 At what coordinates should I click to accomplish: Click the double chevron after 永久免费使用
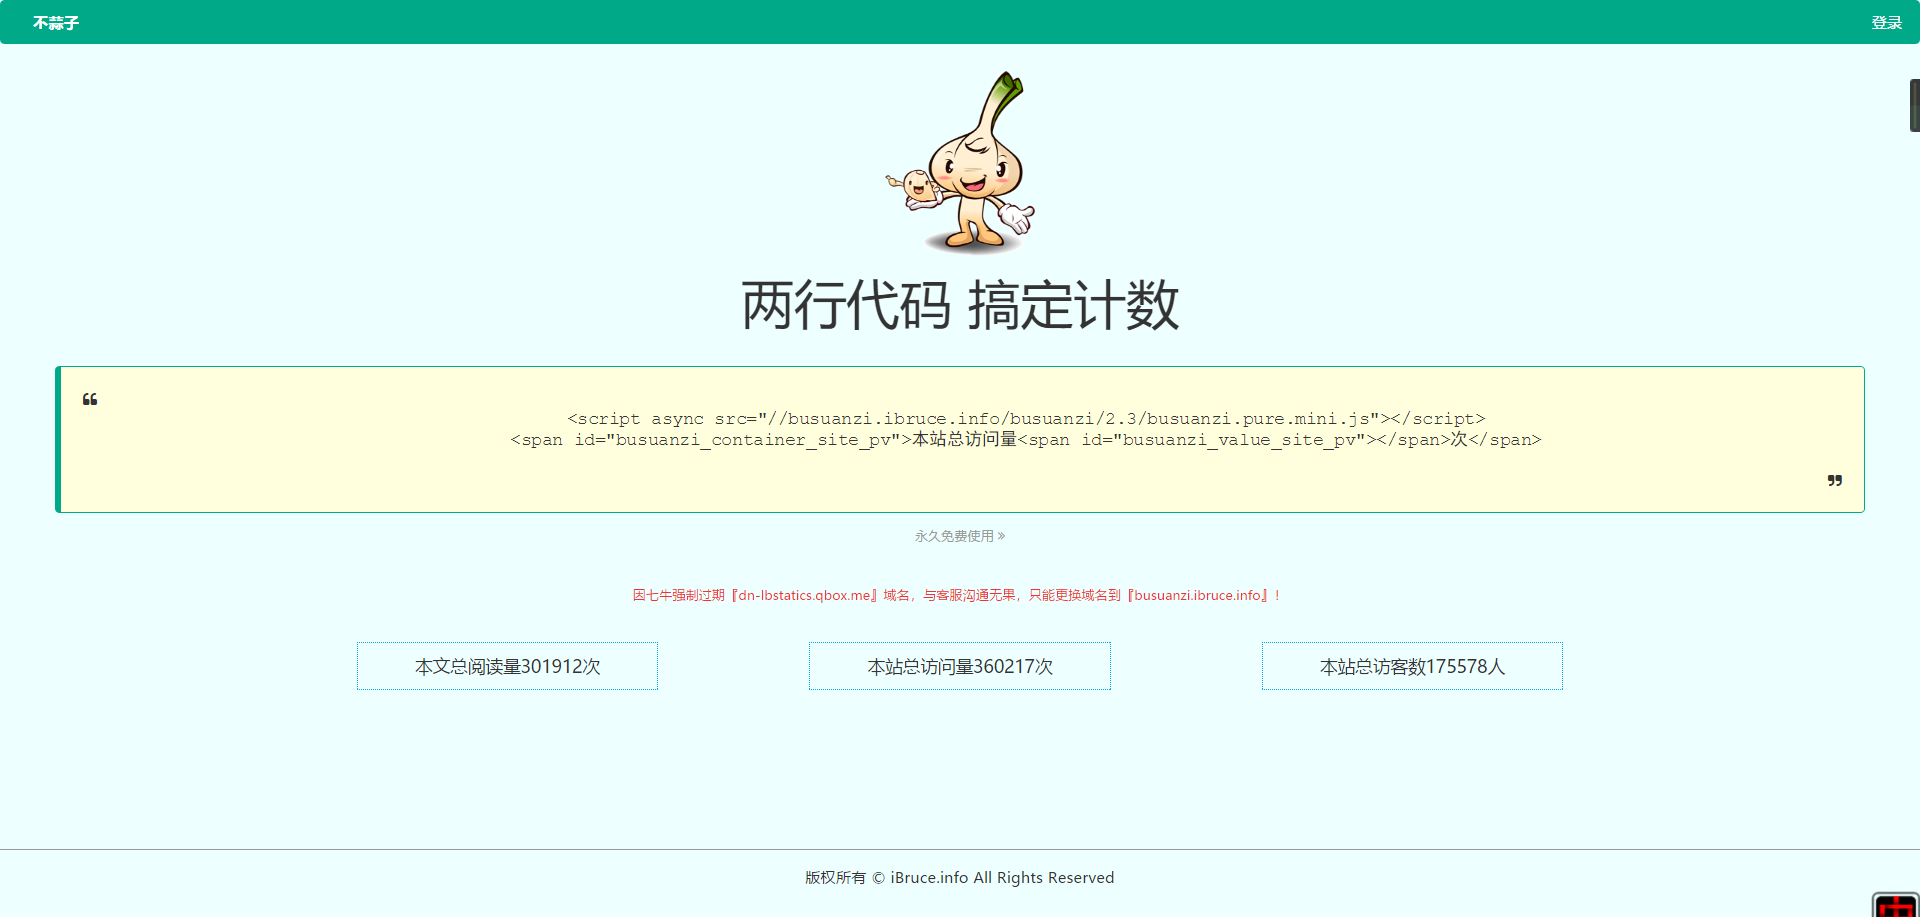click(x=1001, y=536)
